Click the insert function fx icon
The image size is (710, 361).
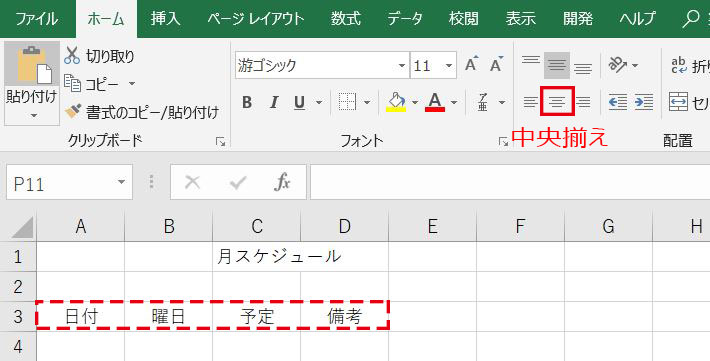(x=283, y=182)
